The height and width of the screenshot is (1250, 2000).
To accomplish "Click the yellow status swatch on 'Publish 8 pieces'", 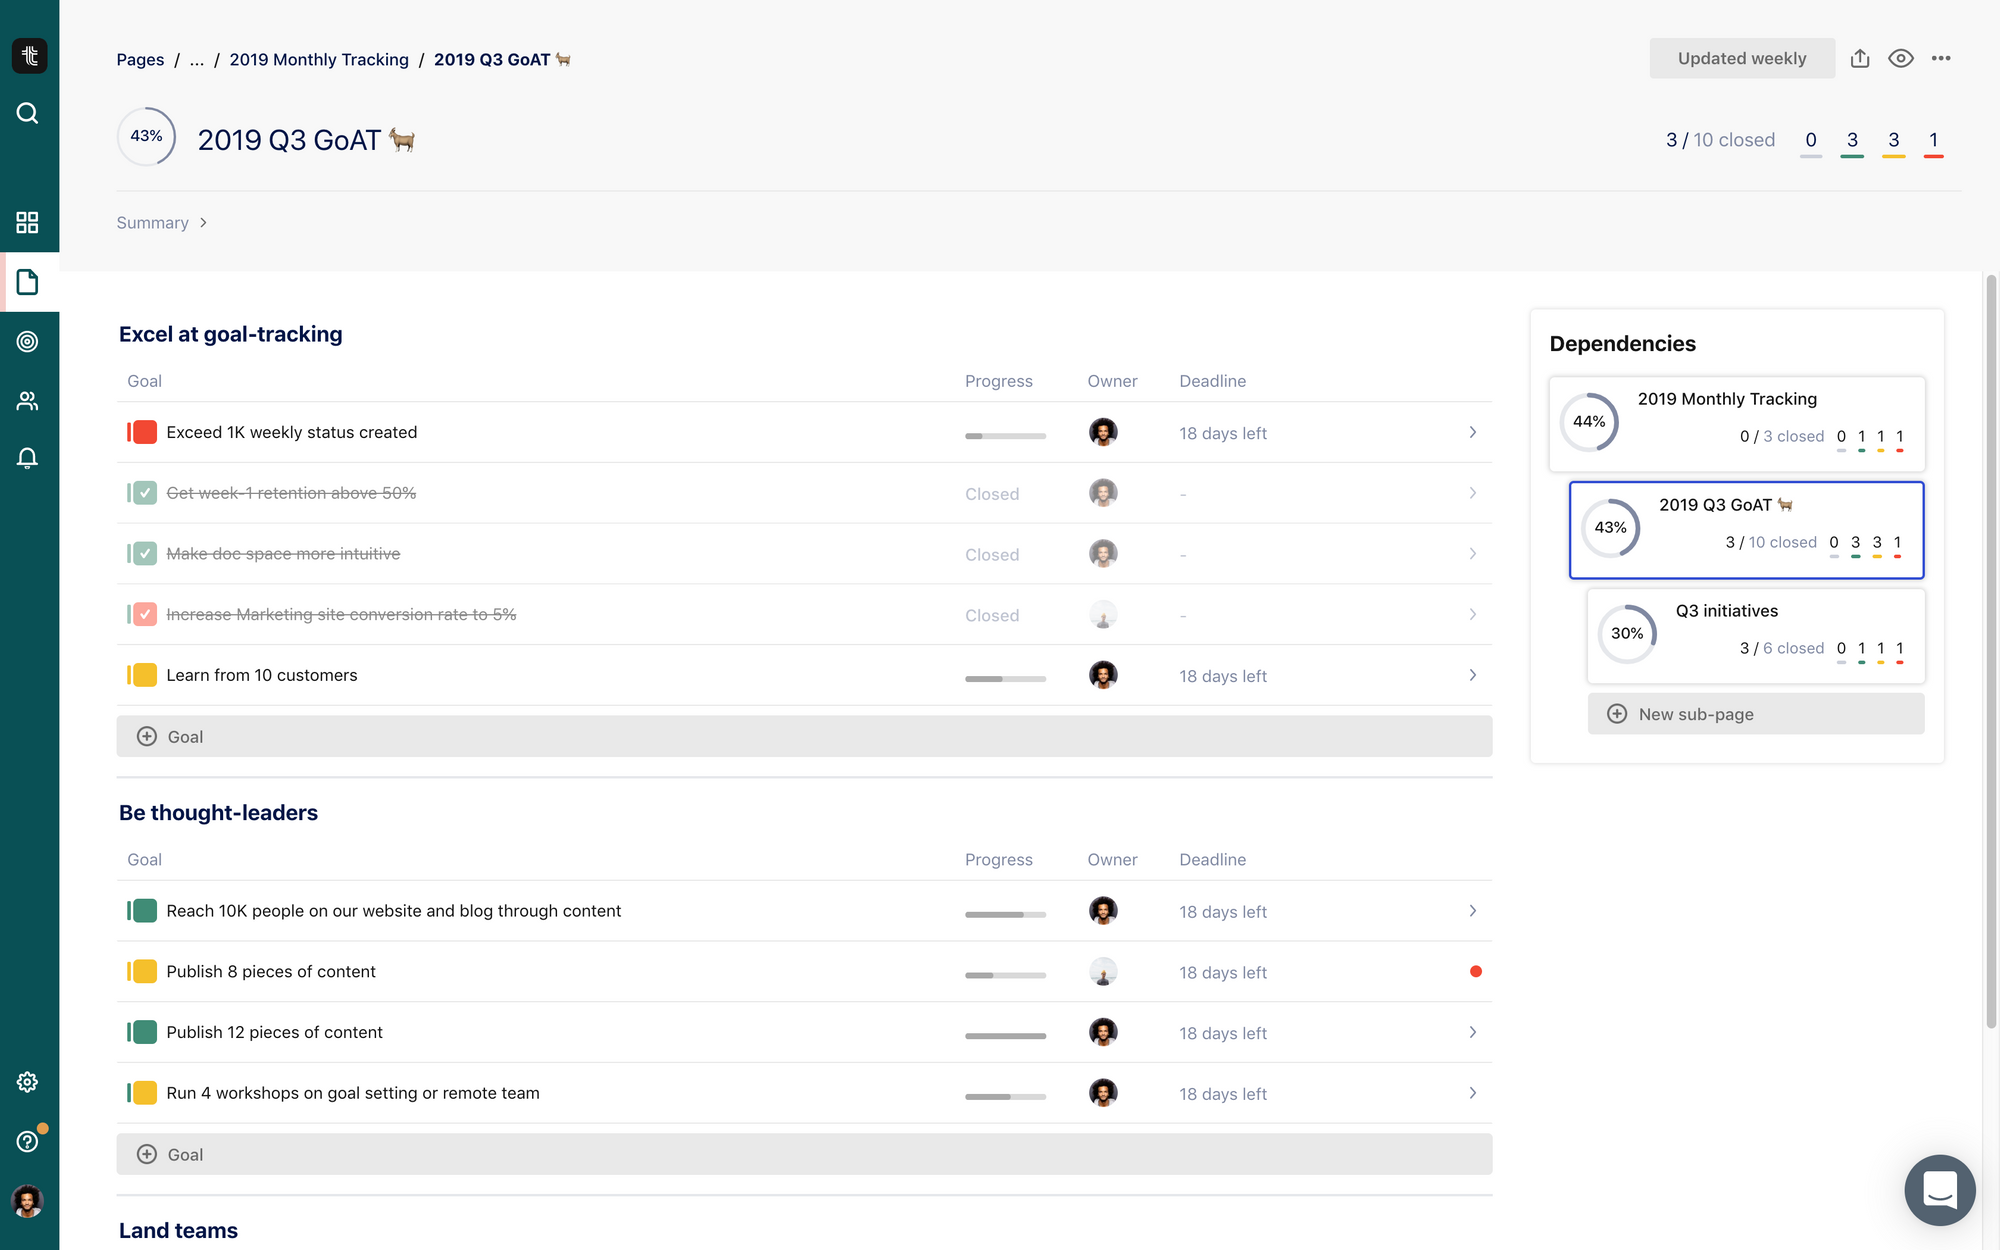I will click(x=145, y=971).
